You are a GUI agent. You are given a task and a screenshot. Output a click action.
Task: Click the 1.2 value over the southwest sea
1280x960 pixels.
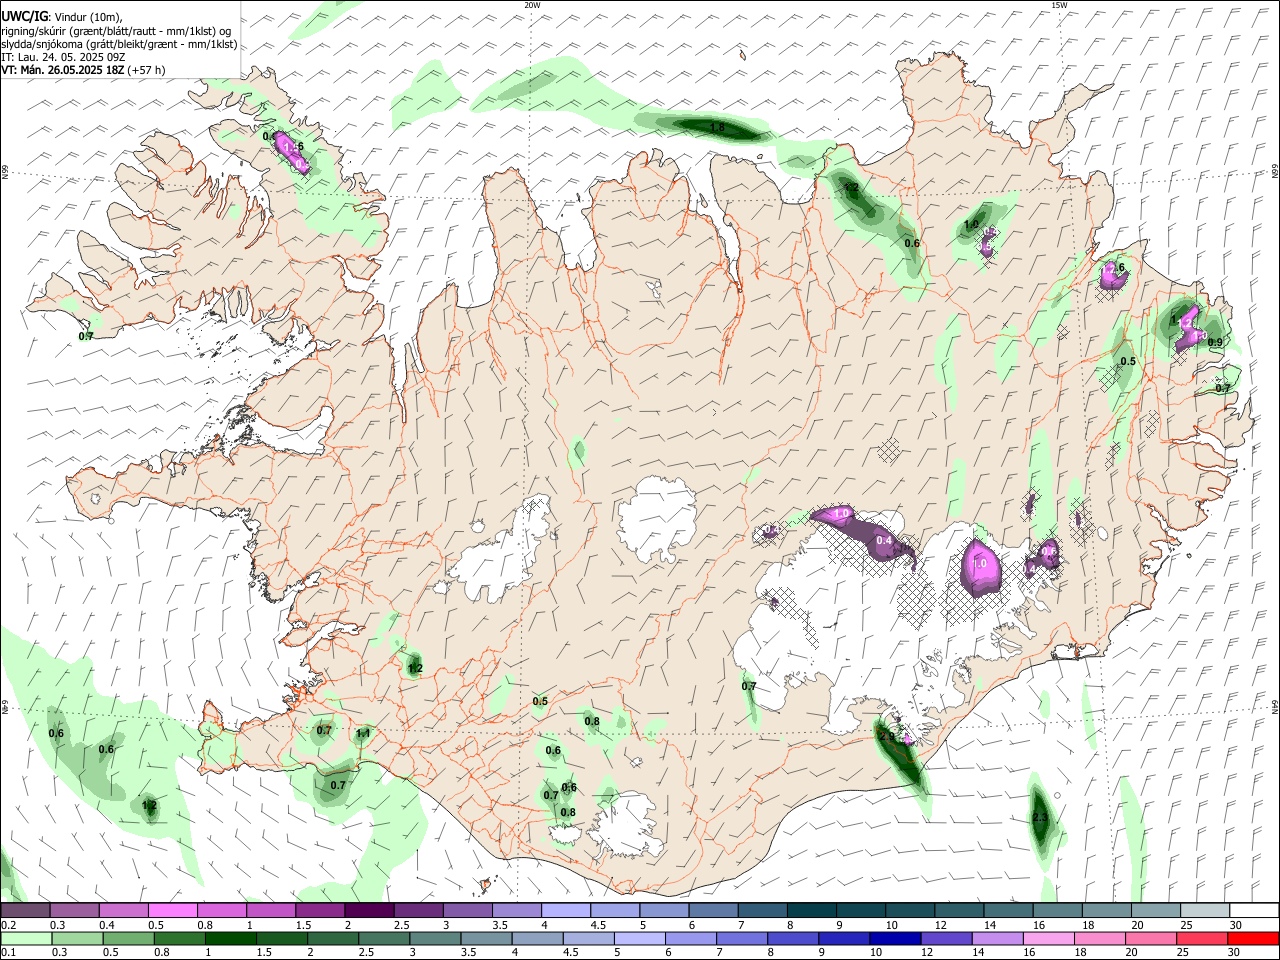tap(149, 805)
